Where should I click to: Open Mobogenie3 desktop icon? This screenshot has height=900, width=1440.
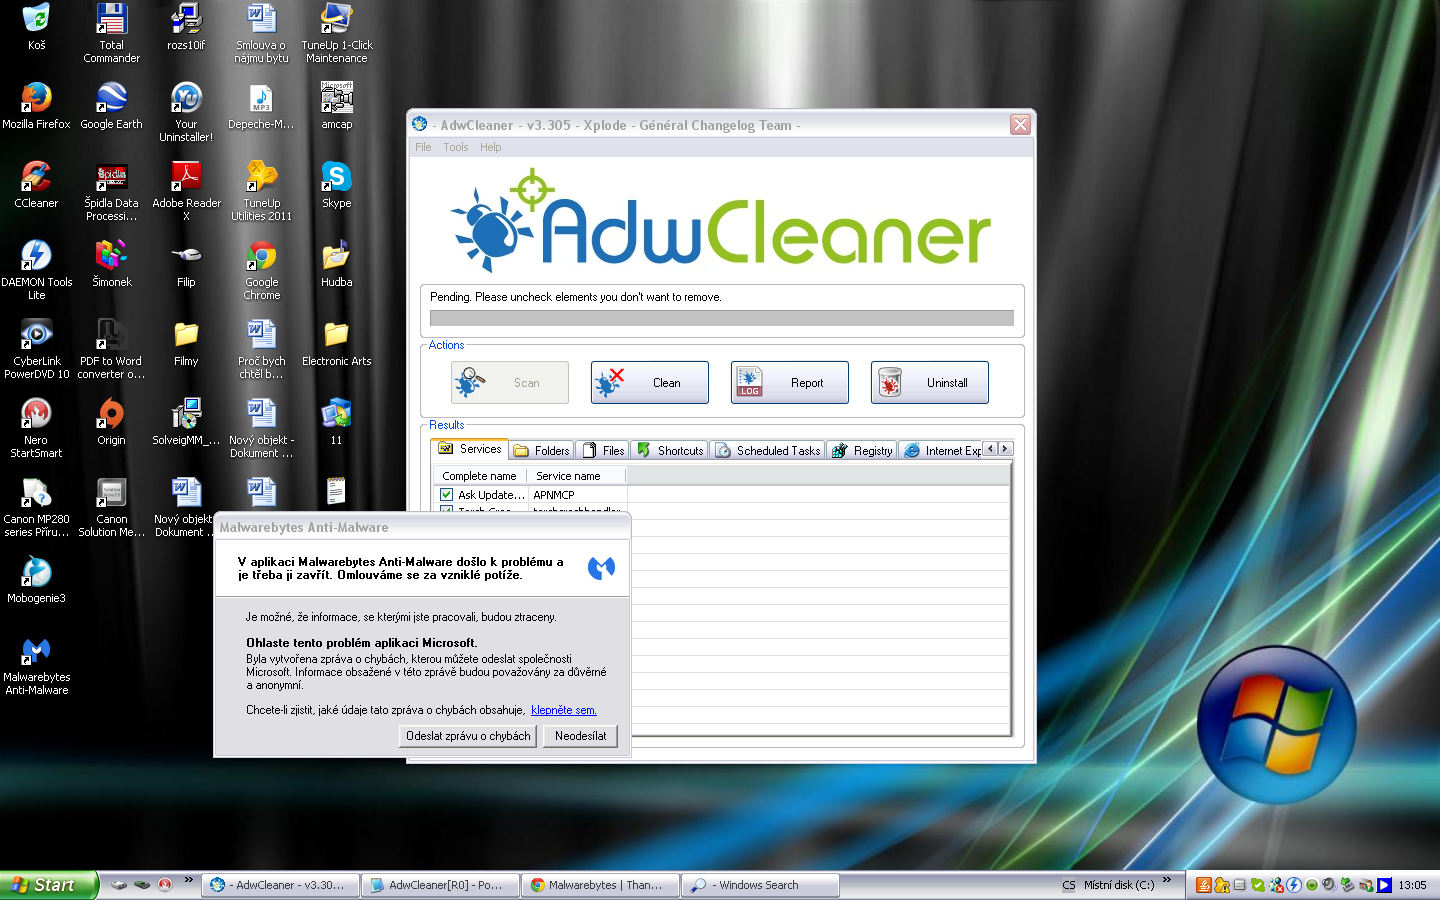point(36,580)
